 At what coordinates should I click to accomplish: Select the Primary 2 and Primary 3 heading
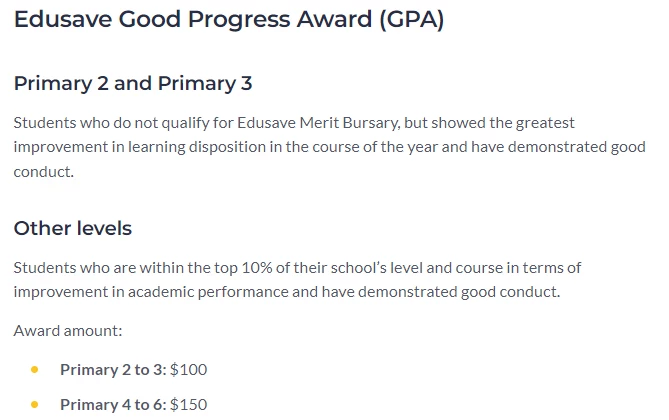coord(133,84)
